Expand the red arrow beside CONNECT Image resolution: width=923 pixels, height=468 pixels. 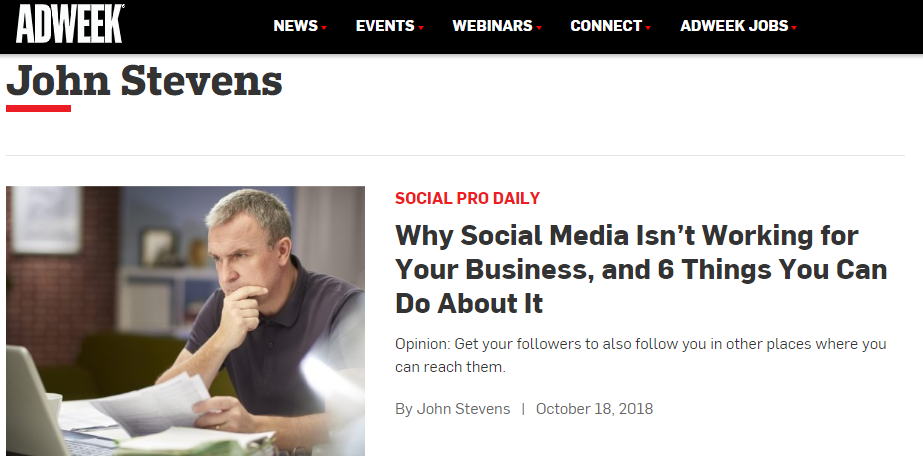pos(648,28)
